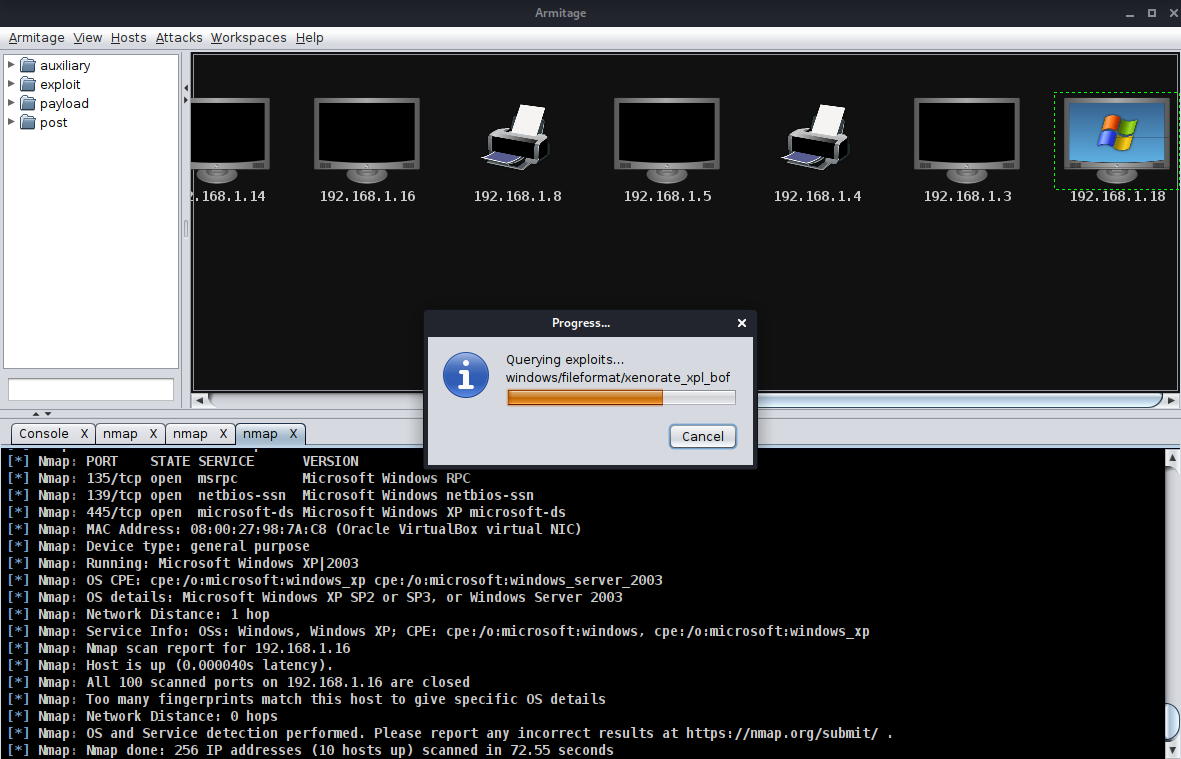The width and height of the screenshot is (1181, 759).
Task: Close the Console tab with its X
Action: (x=84, y=434)
